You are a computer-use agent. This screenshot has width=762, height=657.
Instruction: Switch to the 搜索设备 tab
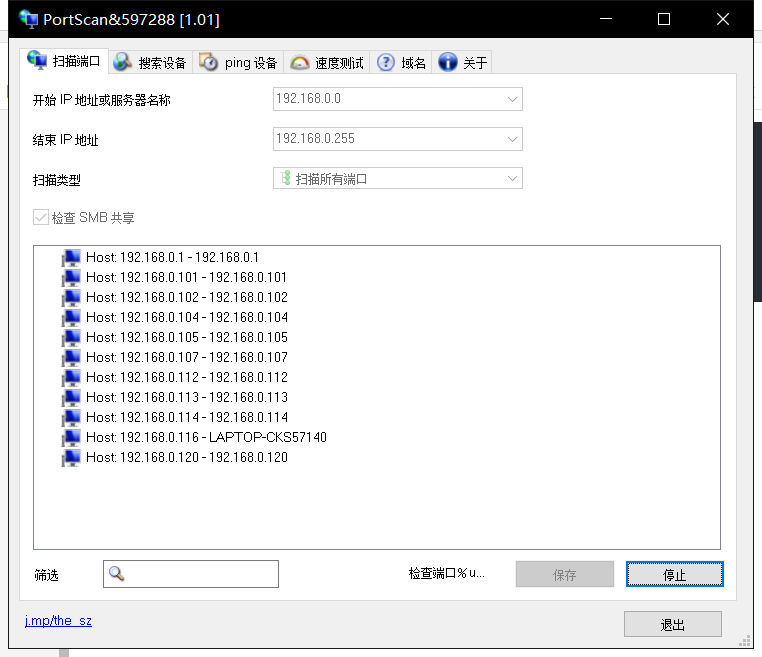point(151,63)
